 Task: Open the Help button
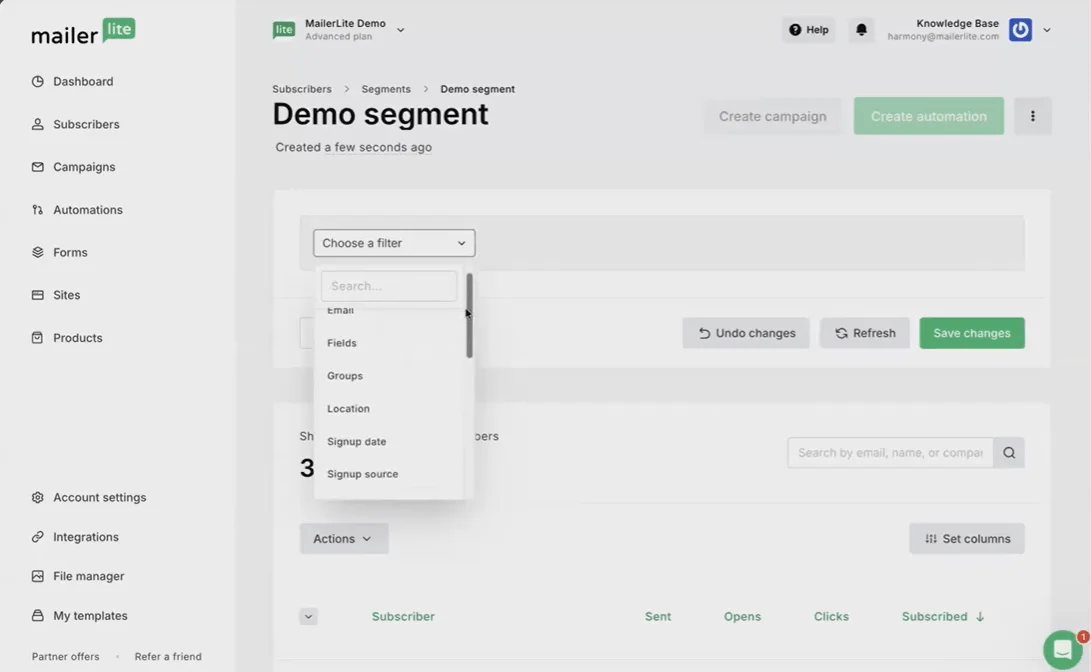(809, 30)
